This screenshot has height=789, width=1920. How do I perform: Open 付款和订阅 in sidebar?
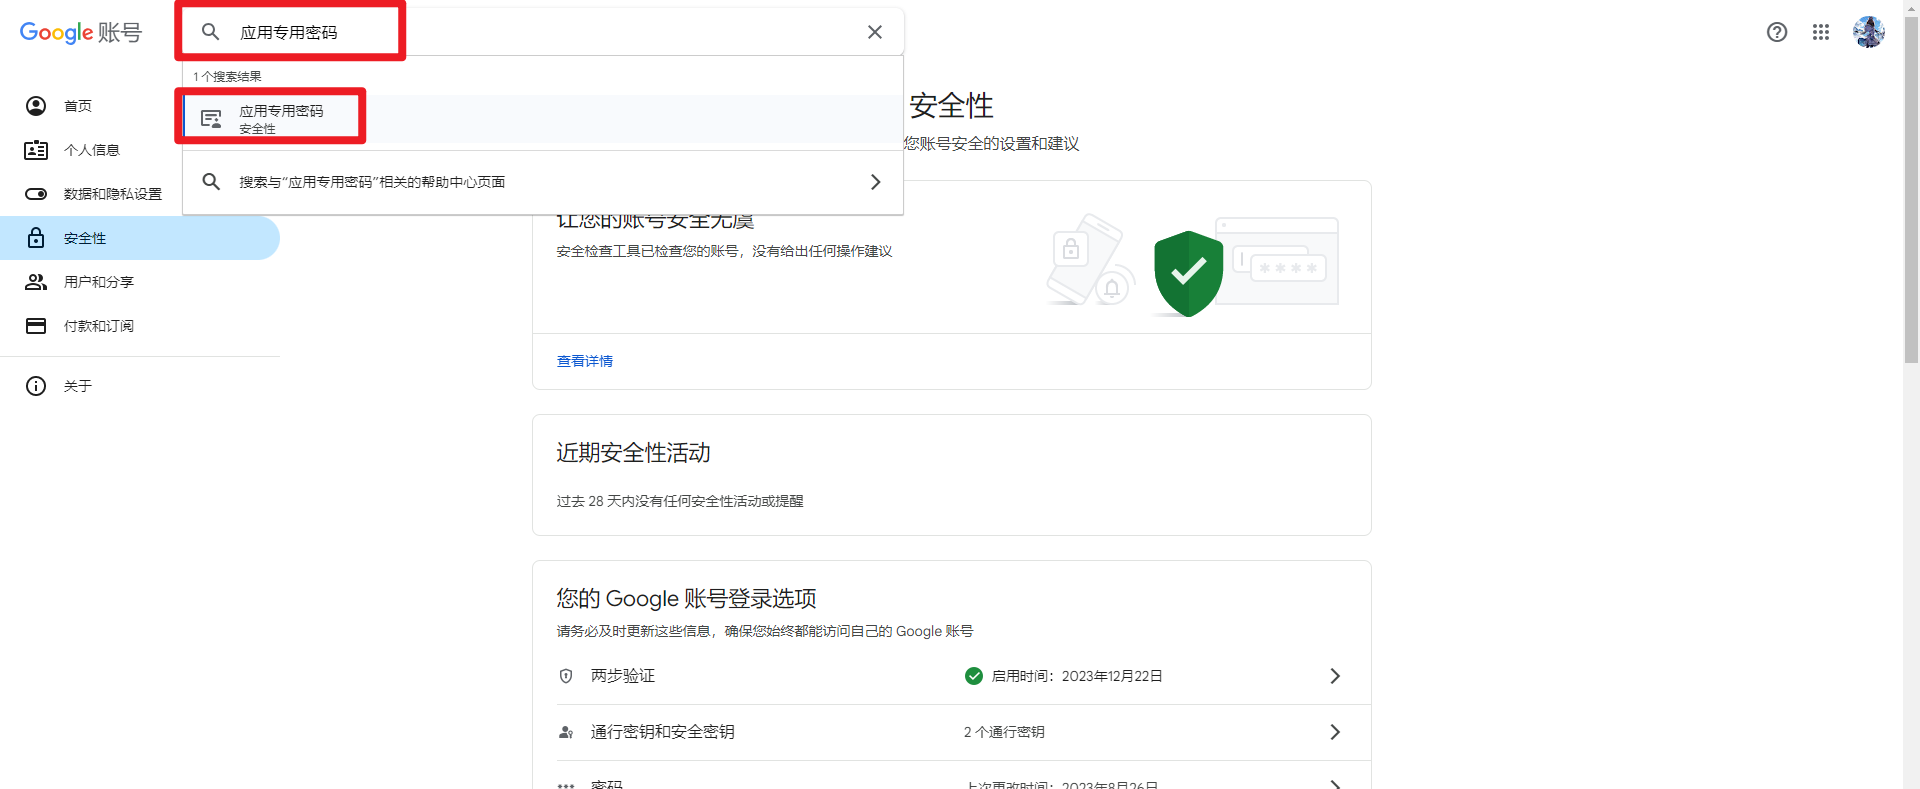[x=140, y=326]
